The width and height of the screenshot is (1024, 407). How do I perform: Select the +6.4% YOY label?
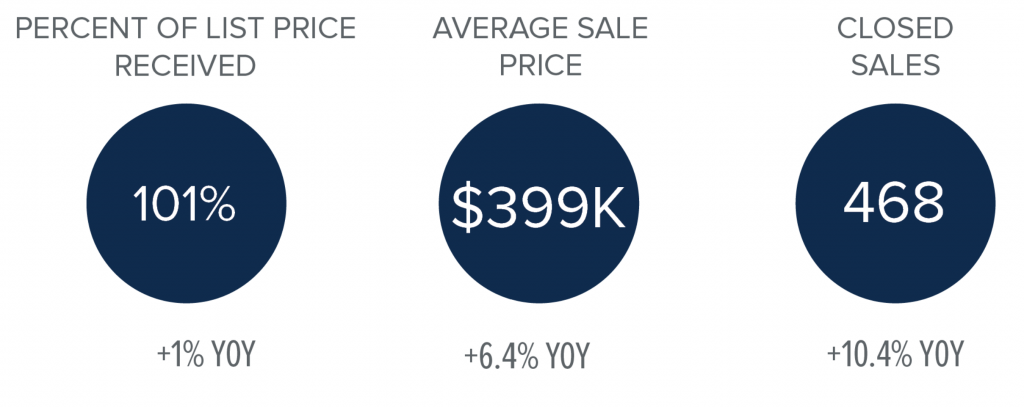[526, 356]
